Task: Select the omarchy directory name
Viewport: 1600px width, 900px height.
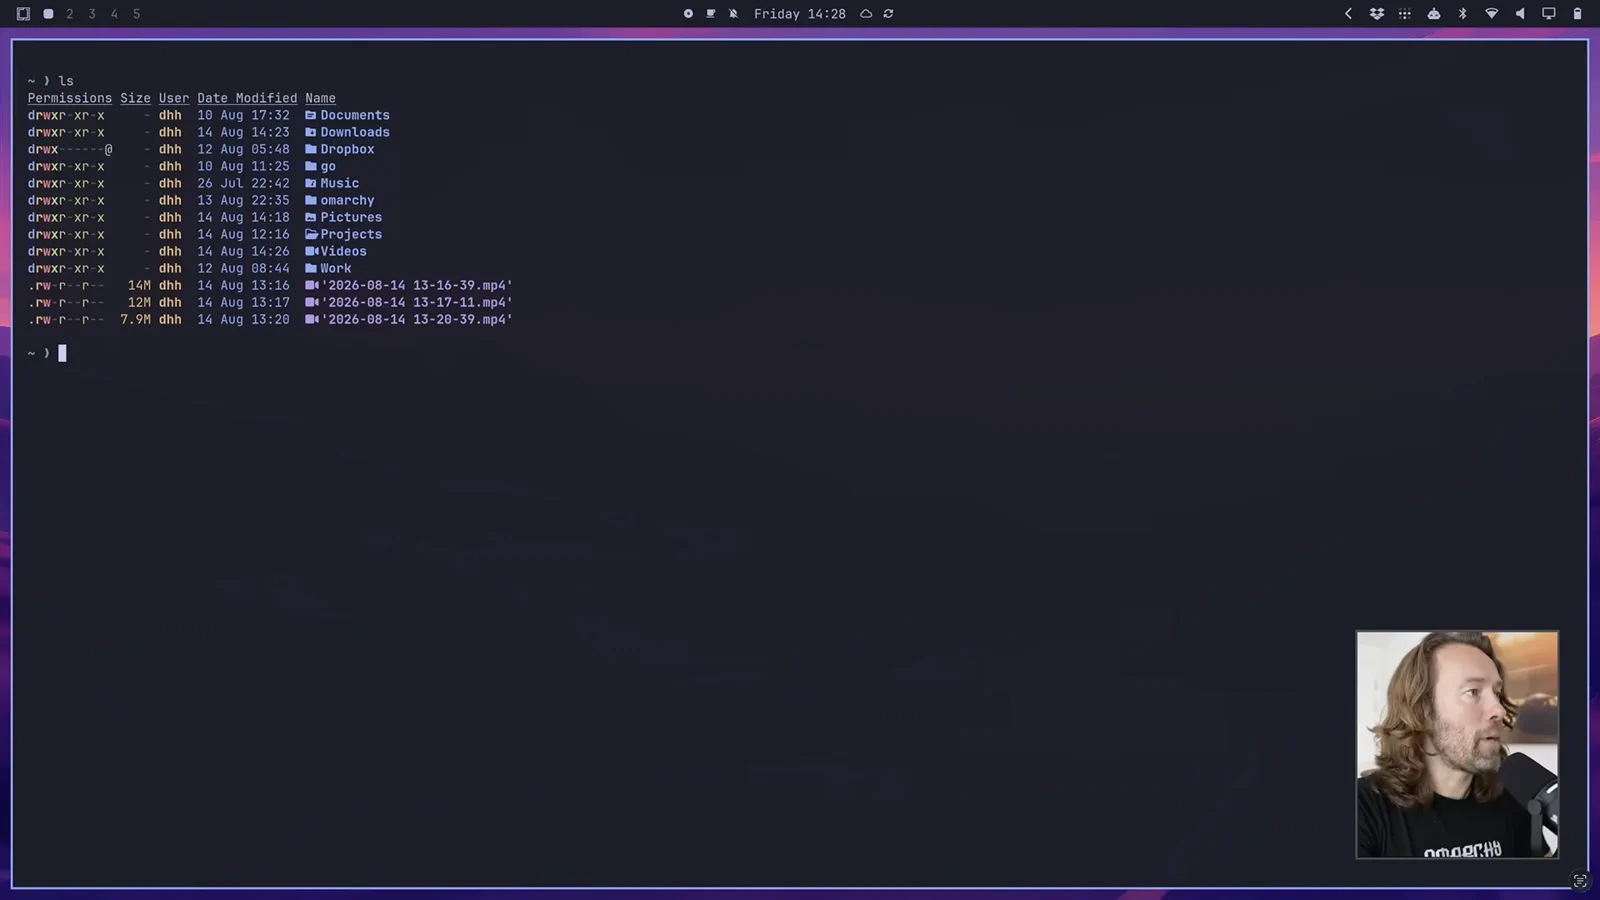Action: coord(347,200)
